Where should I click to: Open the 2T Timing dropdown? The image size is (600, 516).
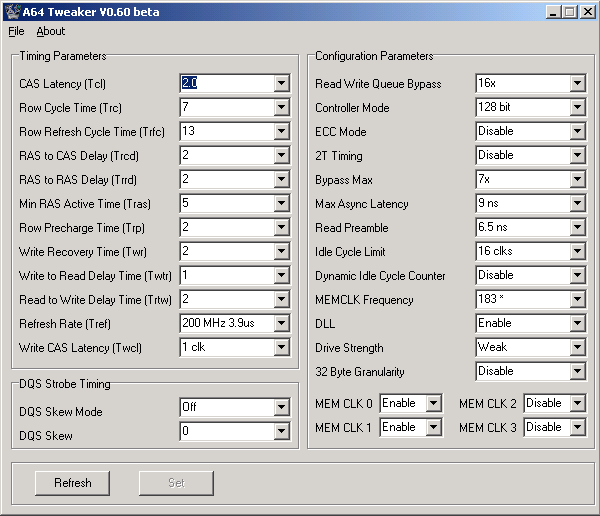577,156
